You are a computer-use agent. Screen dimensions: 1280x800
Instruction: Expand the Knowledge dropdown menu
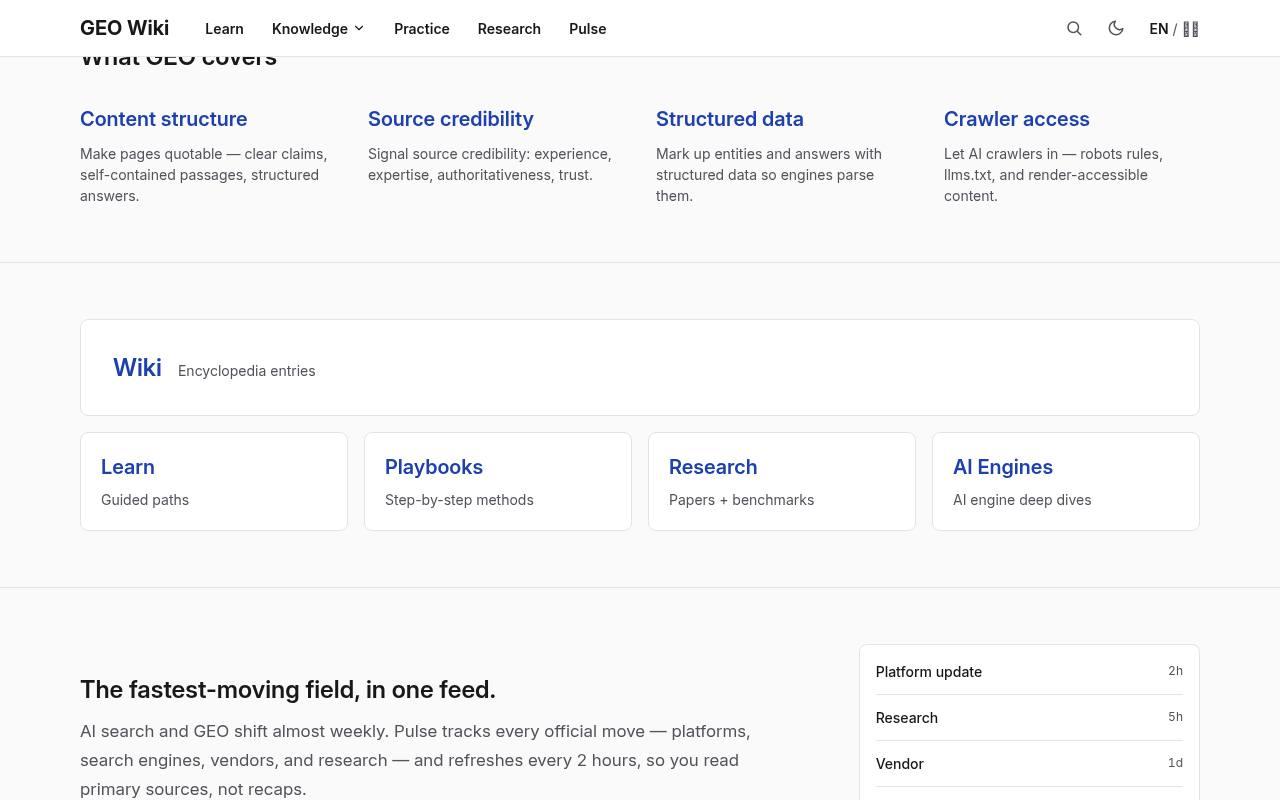pyautogui.click(x=318, y=29)
